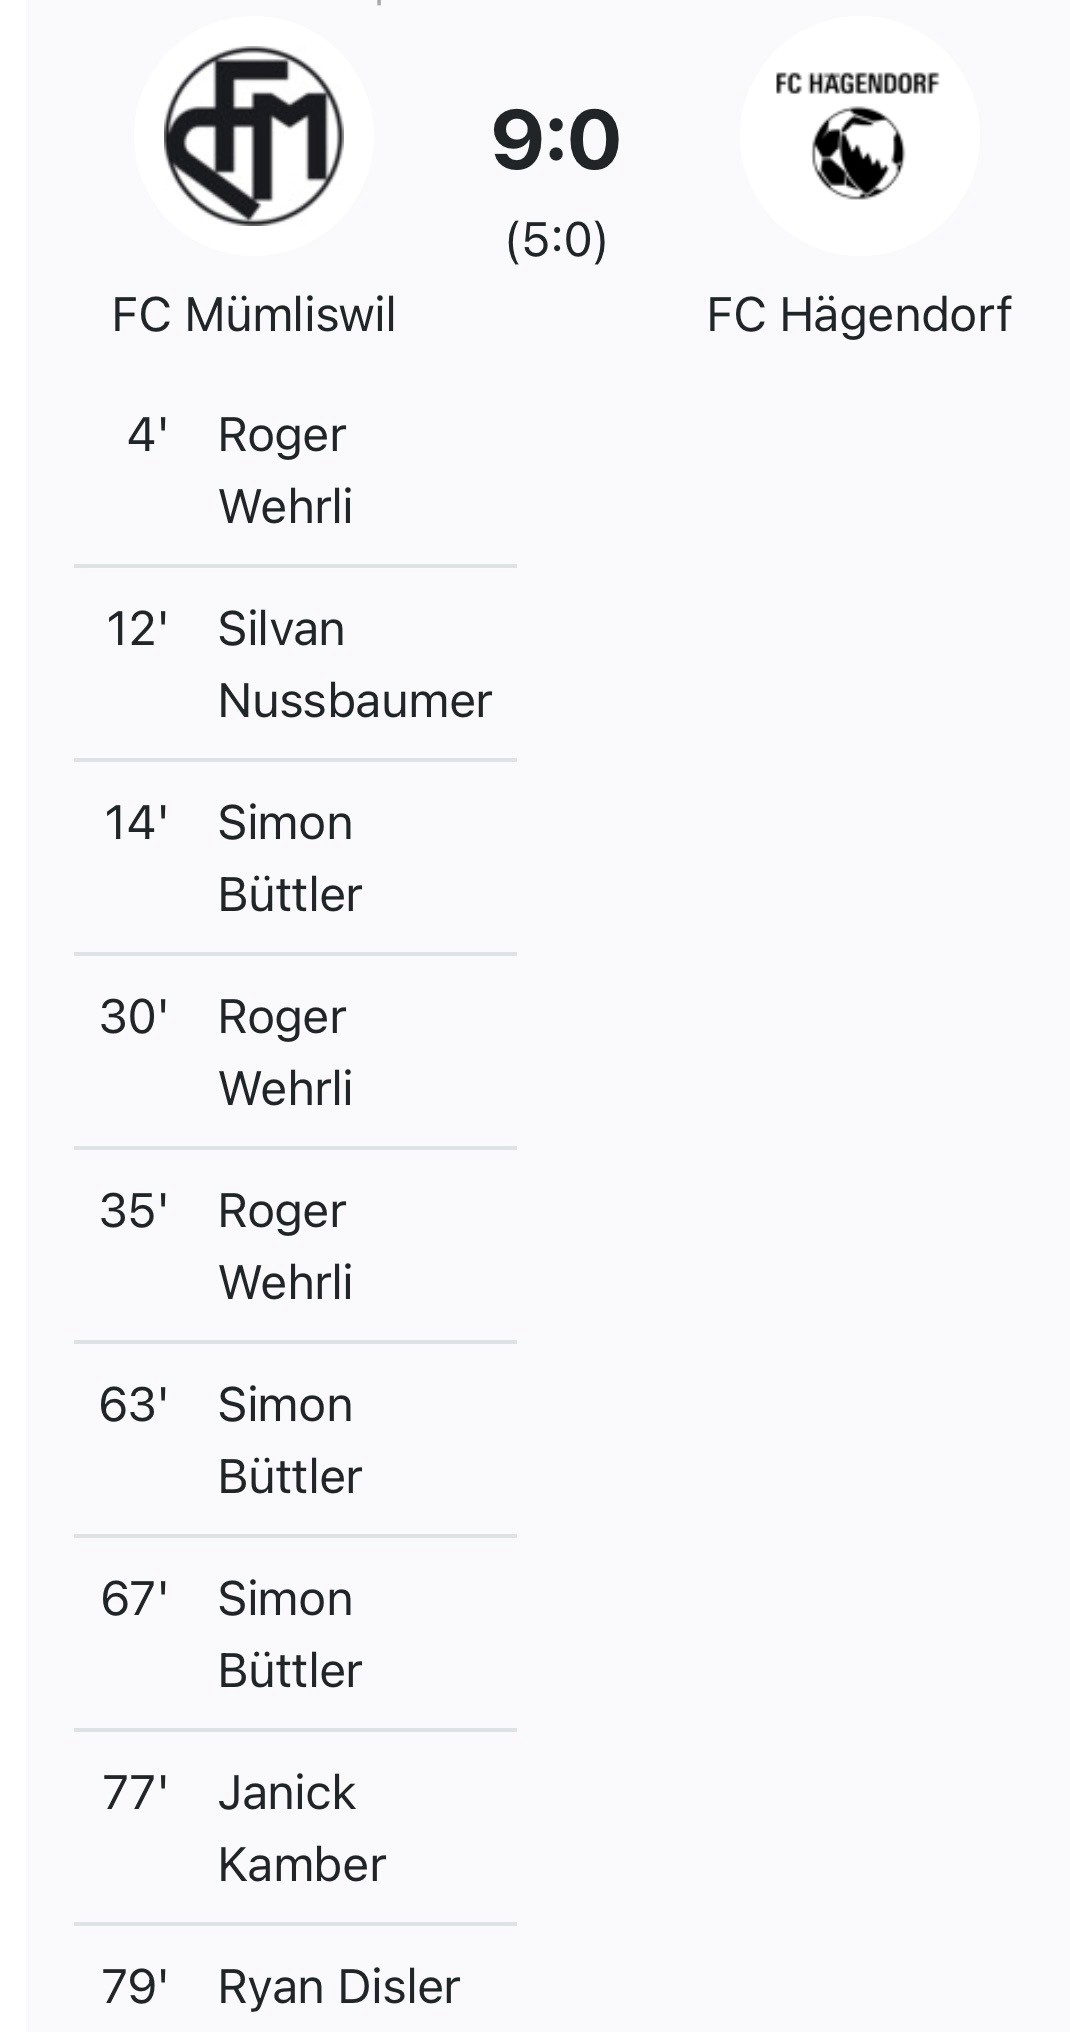The image size is (1070, 2032).
Task: Tap the FC Mümliswil club logo
Action: [254, 136]
